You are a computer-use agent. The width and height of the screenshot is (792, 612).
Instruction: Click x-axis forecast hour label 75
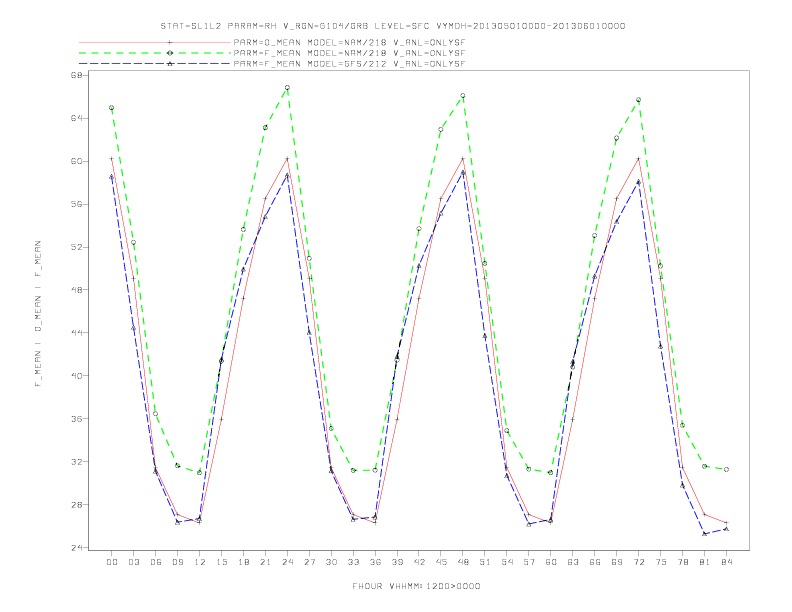(661, 562)
